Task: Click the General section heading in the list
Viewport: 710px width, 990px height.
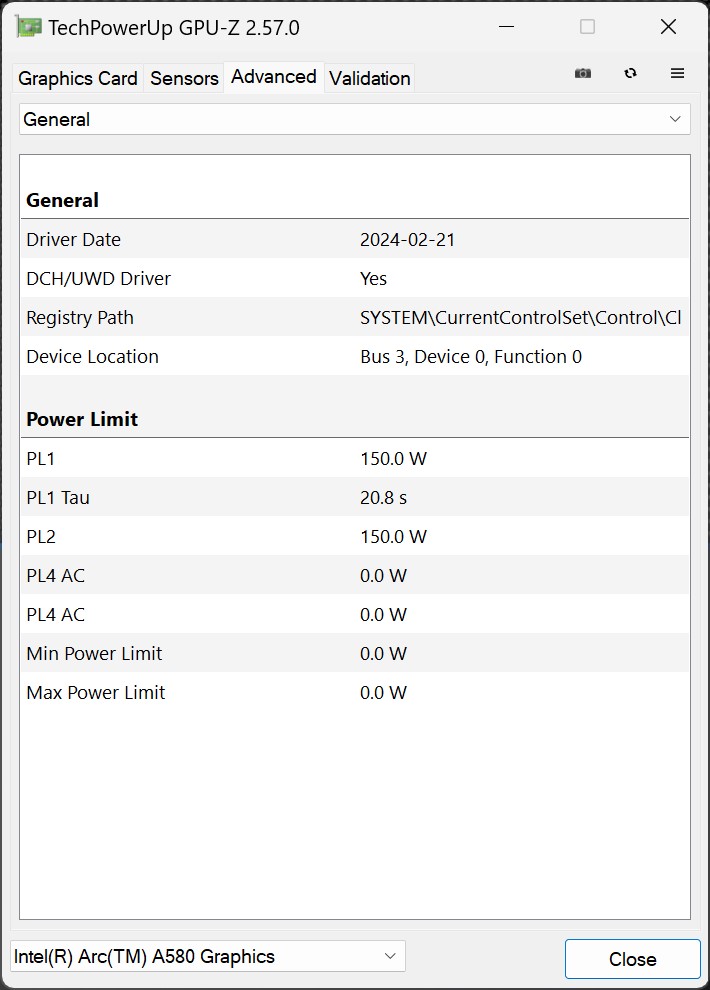Action: point(62,200)
